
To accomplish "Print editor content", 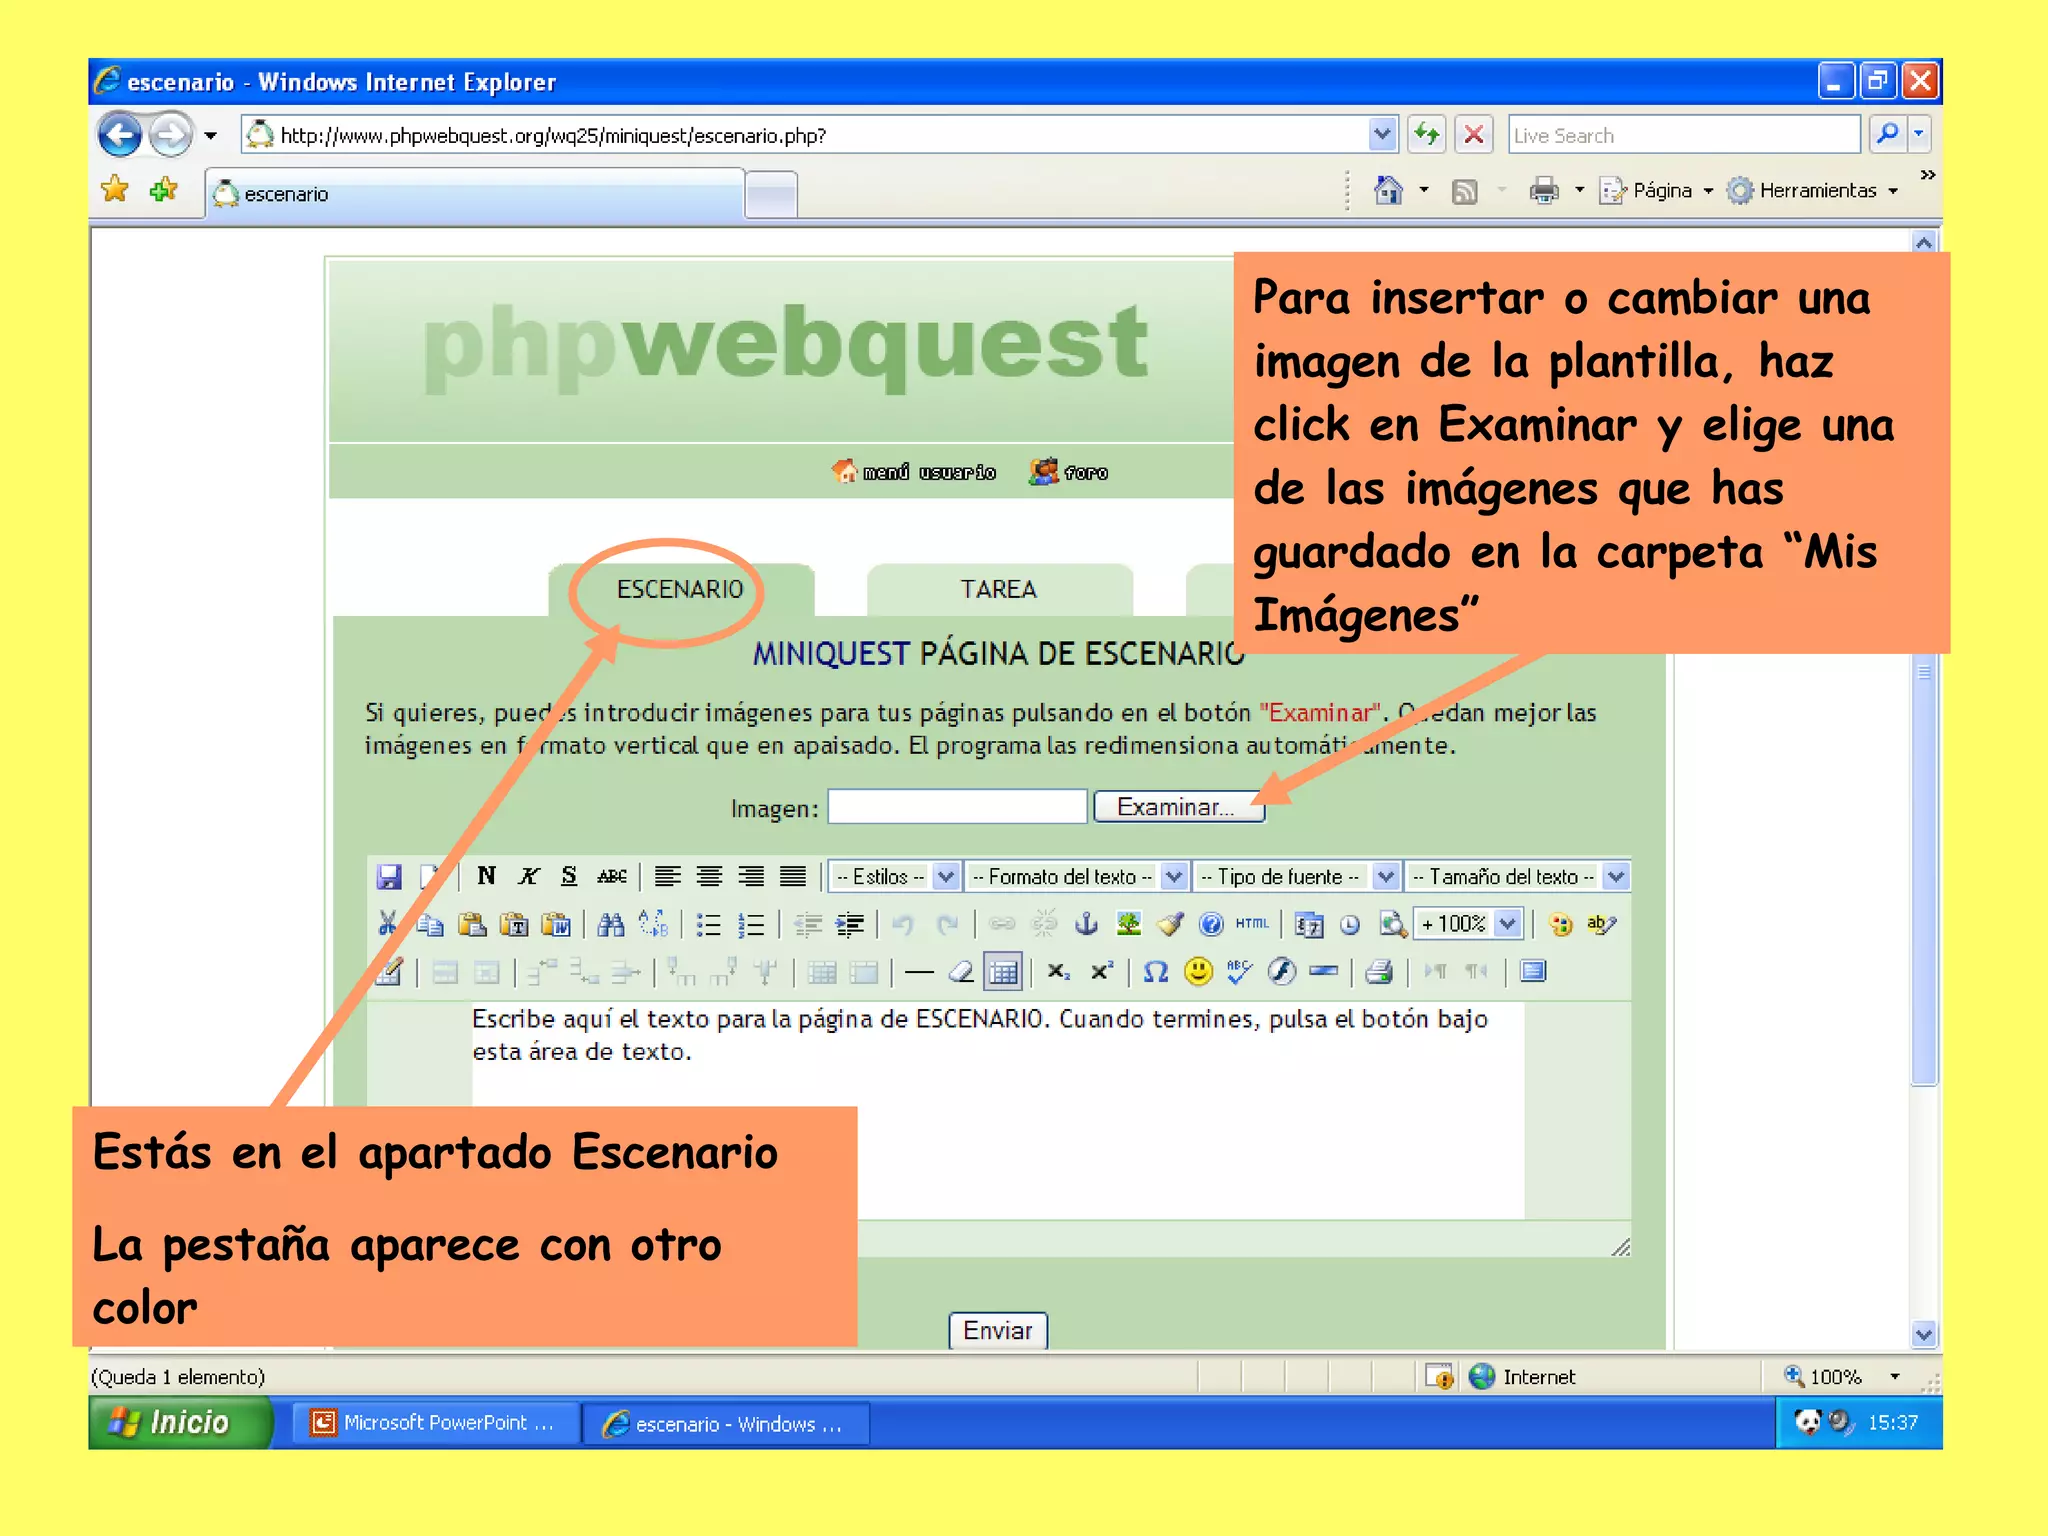I will coord(1379,972).
